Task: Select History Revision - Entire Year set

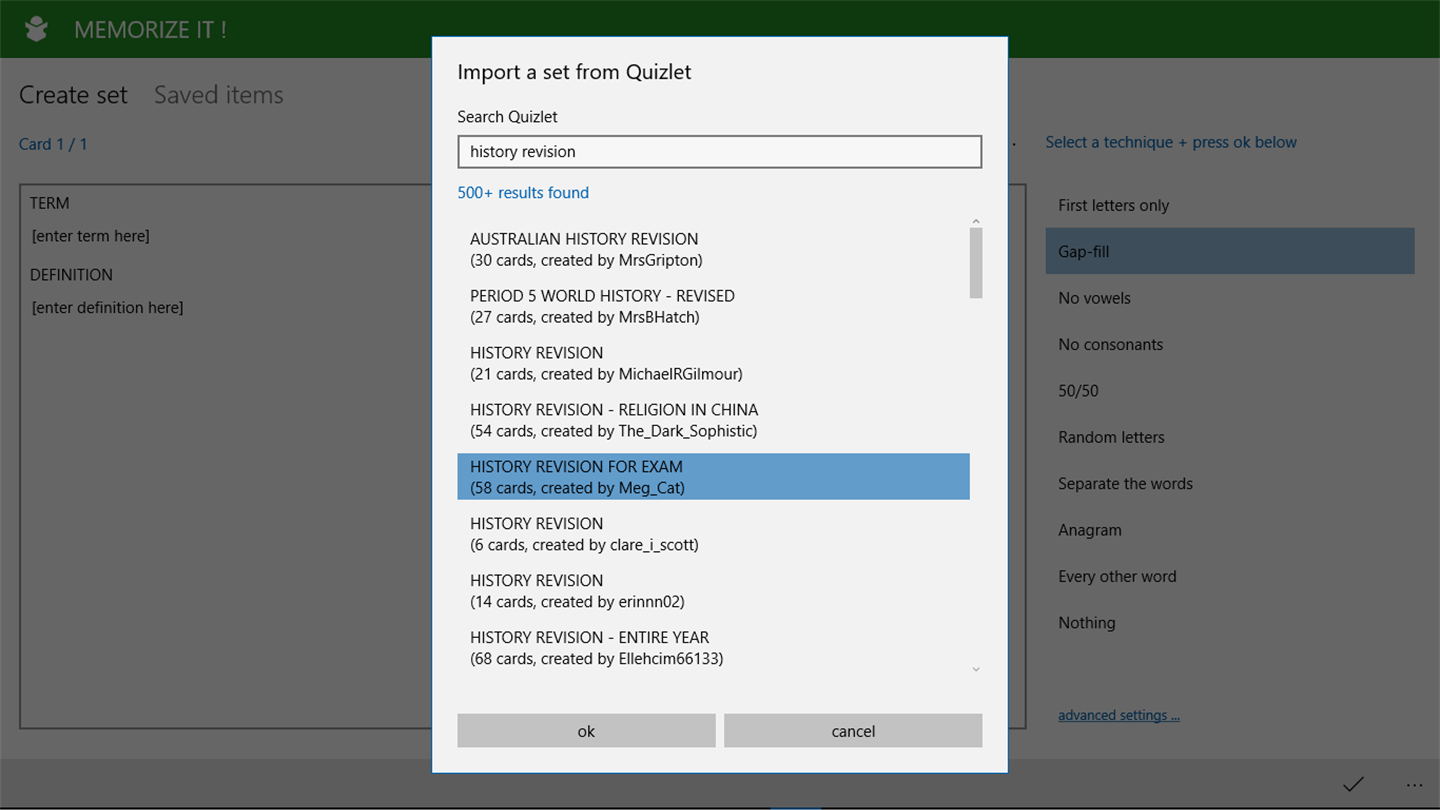Action: (714, 648)
